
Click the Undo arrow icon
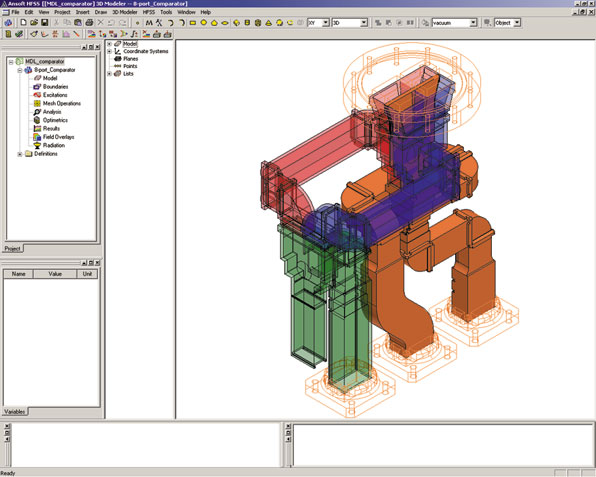[112, 23]
